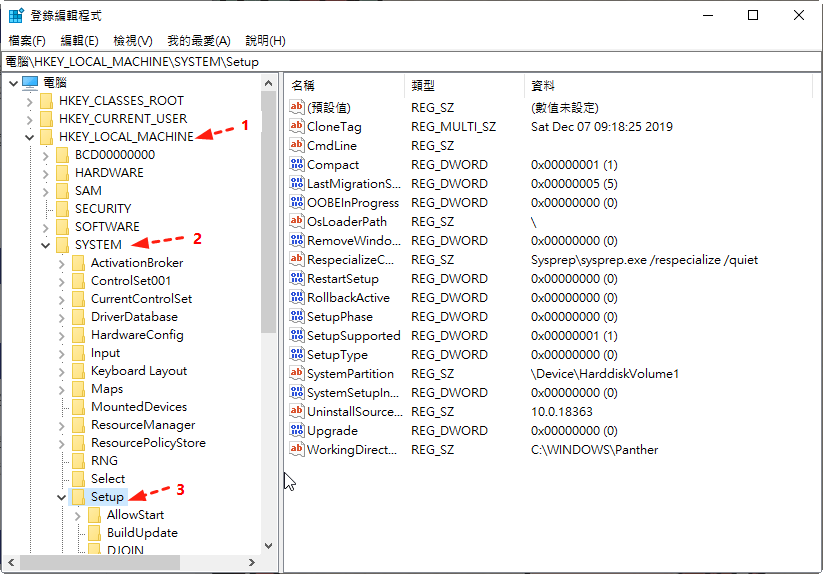The width and height of the screenshot is (823, 574).
Task: Select the ResourceManager key
Action: tap(143, 424)
